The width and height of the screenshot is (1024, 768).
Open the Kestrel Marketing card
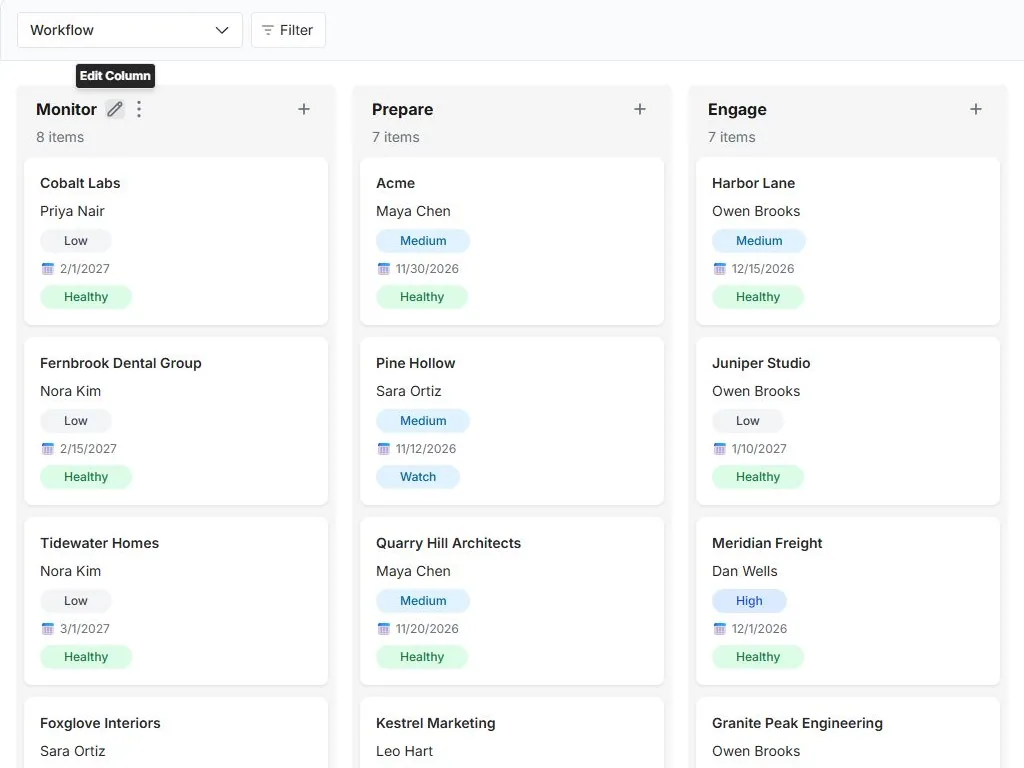pos(512,733)
